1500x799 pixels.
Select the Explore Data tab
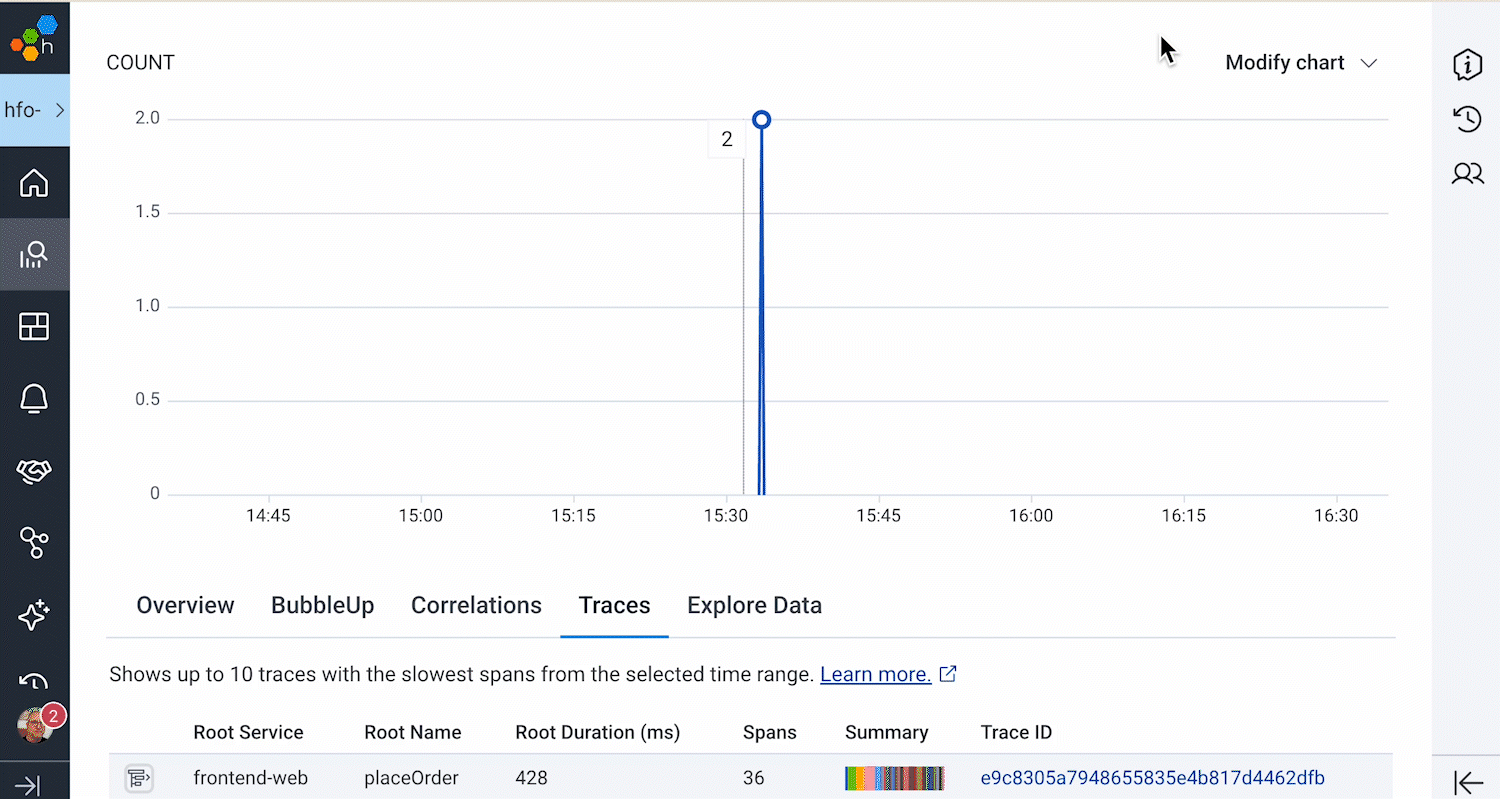click(754, 605)
